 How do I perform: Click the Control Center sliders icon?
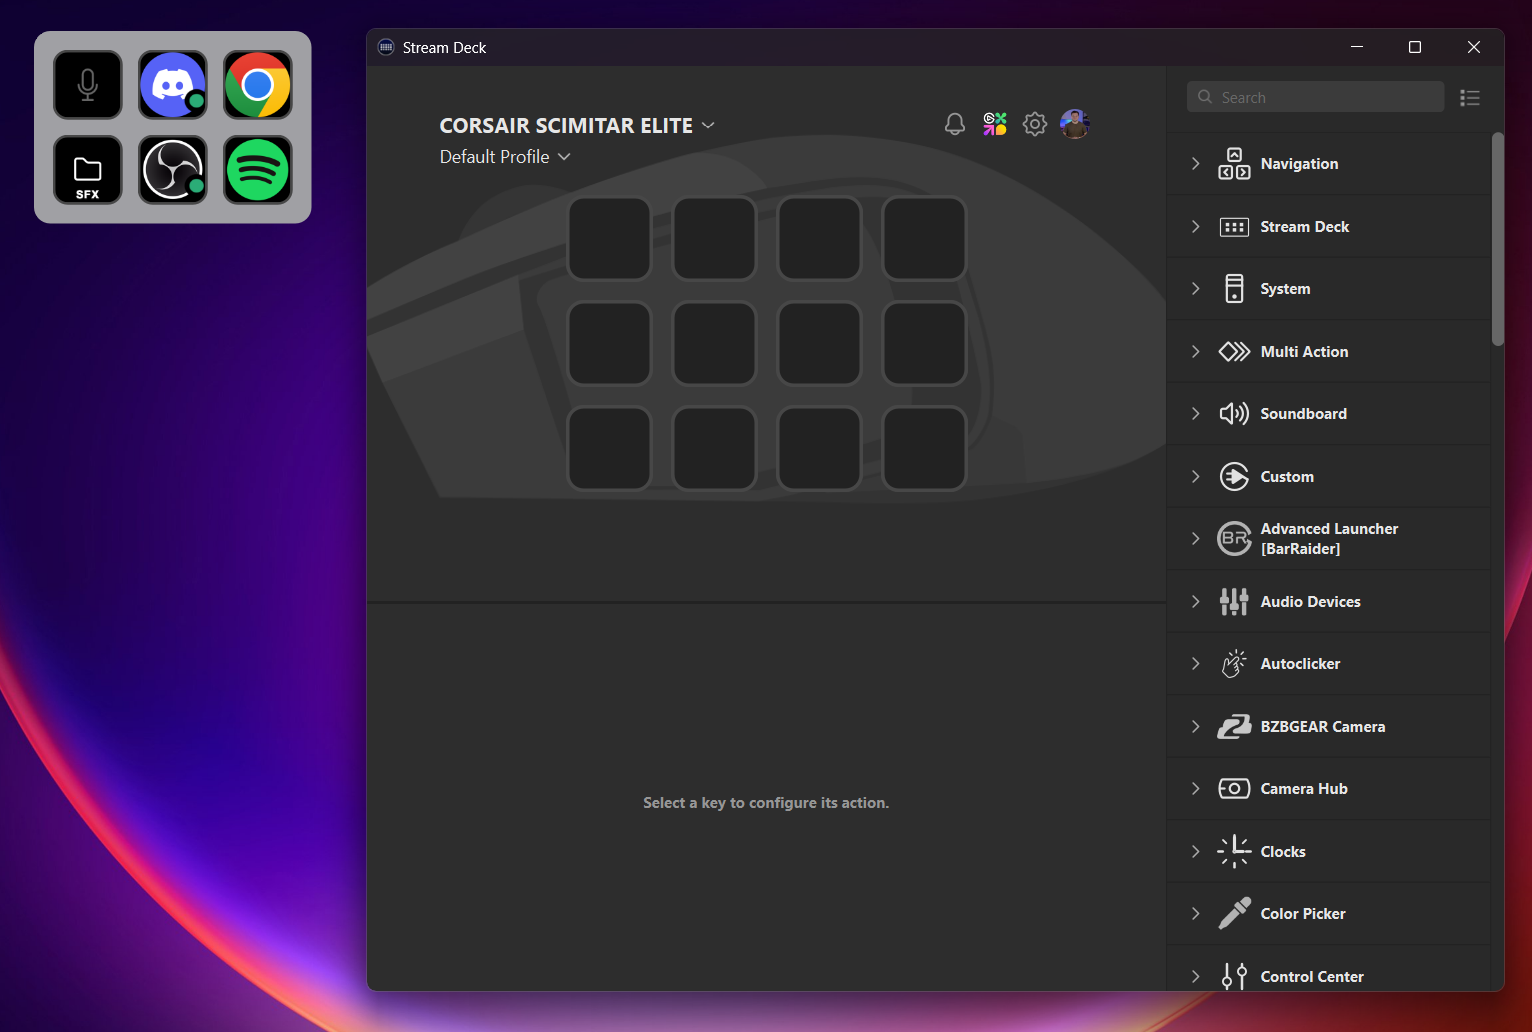pos(1234,977)
